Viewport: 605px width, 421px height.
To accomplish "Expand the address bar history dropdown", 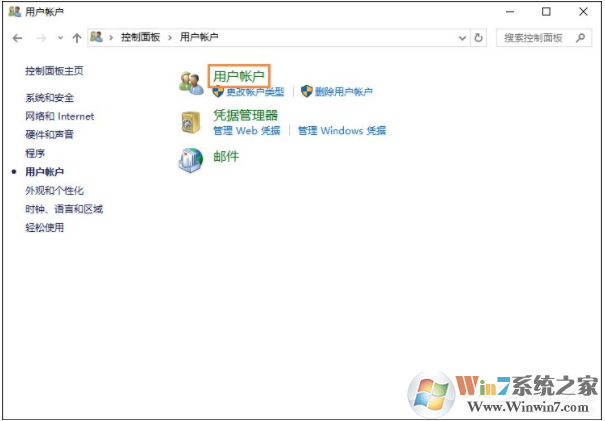I will 462,38.
